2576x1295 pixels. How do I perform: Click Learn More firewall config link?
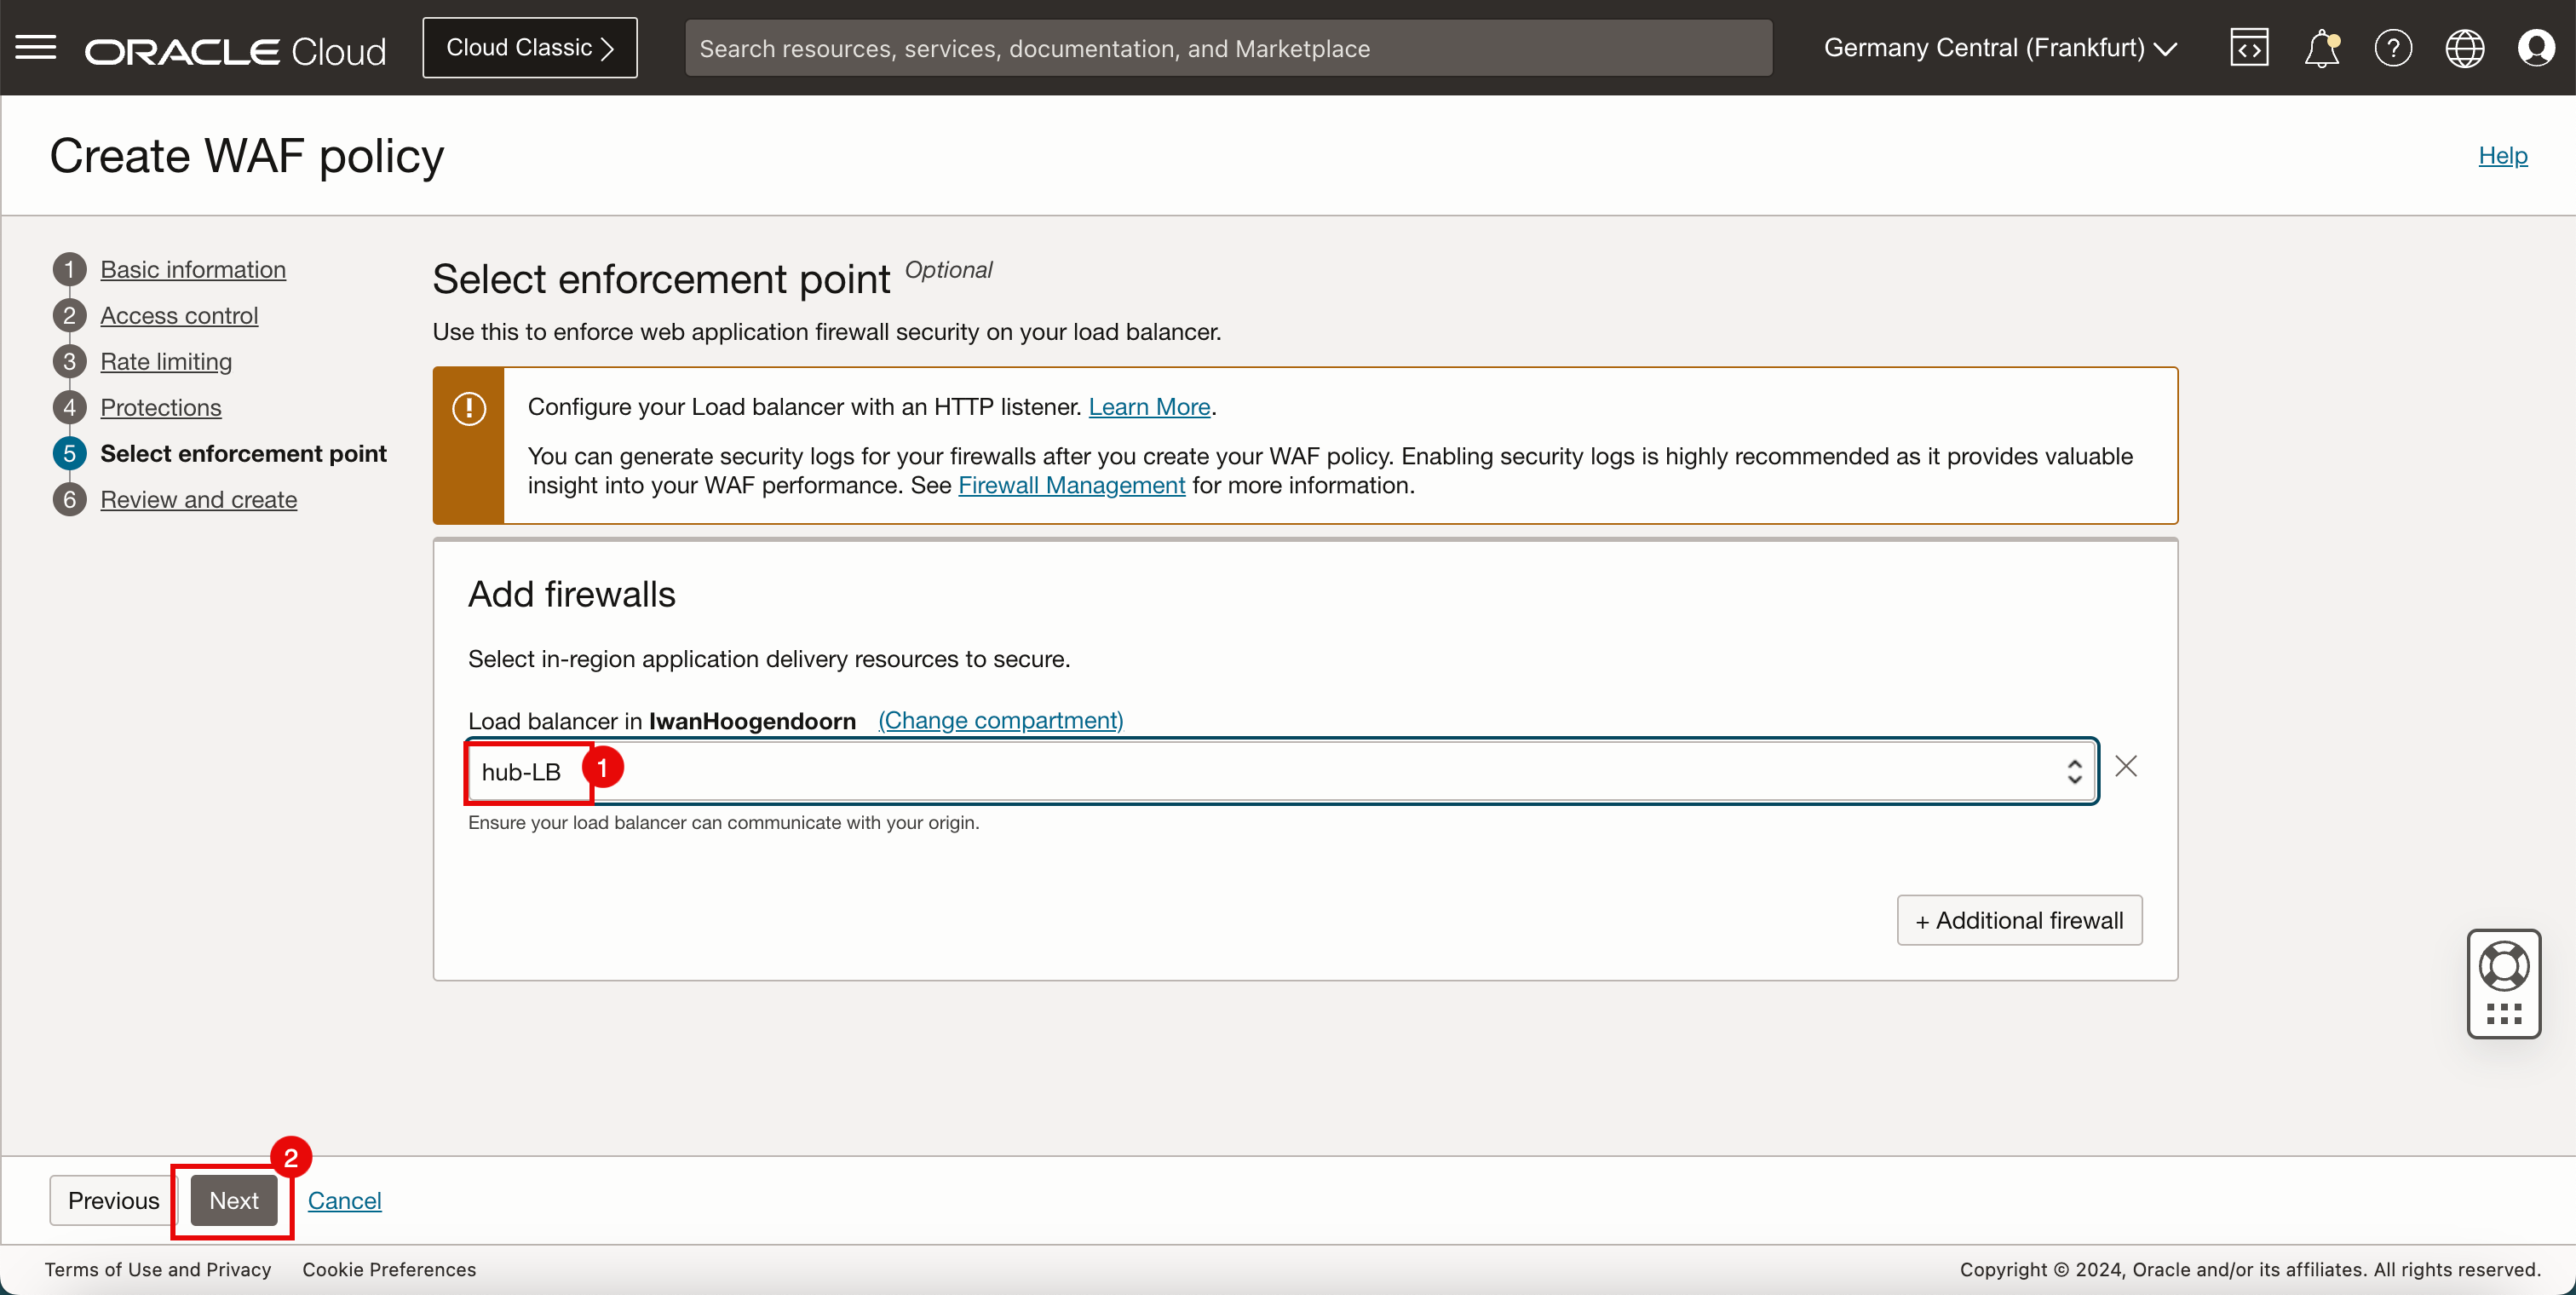click(1149, 405)
